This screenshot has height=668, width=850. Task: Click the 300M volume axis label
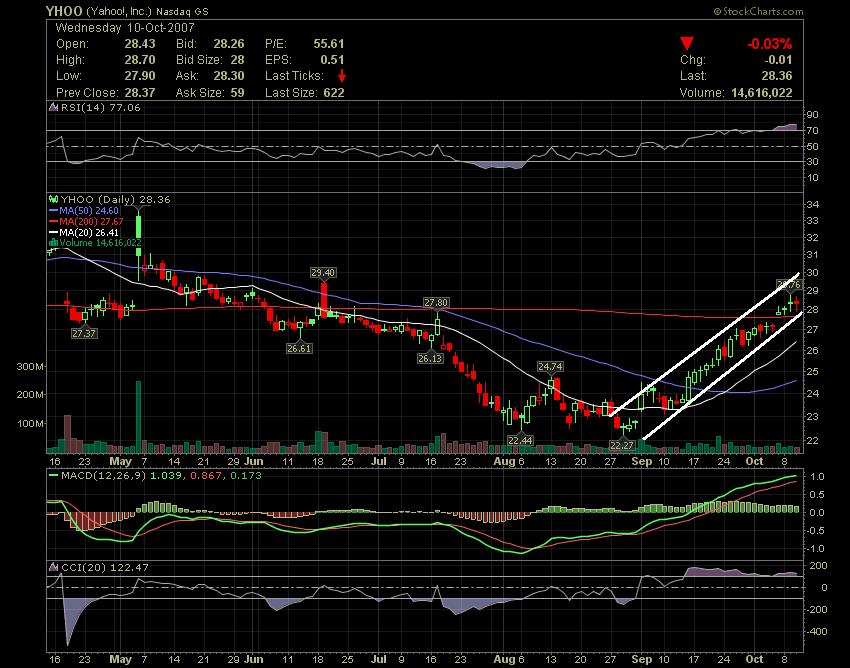pos(30,367)
